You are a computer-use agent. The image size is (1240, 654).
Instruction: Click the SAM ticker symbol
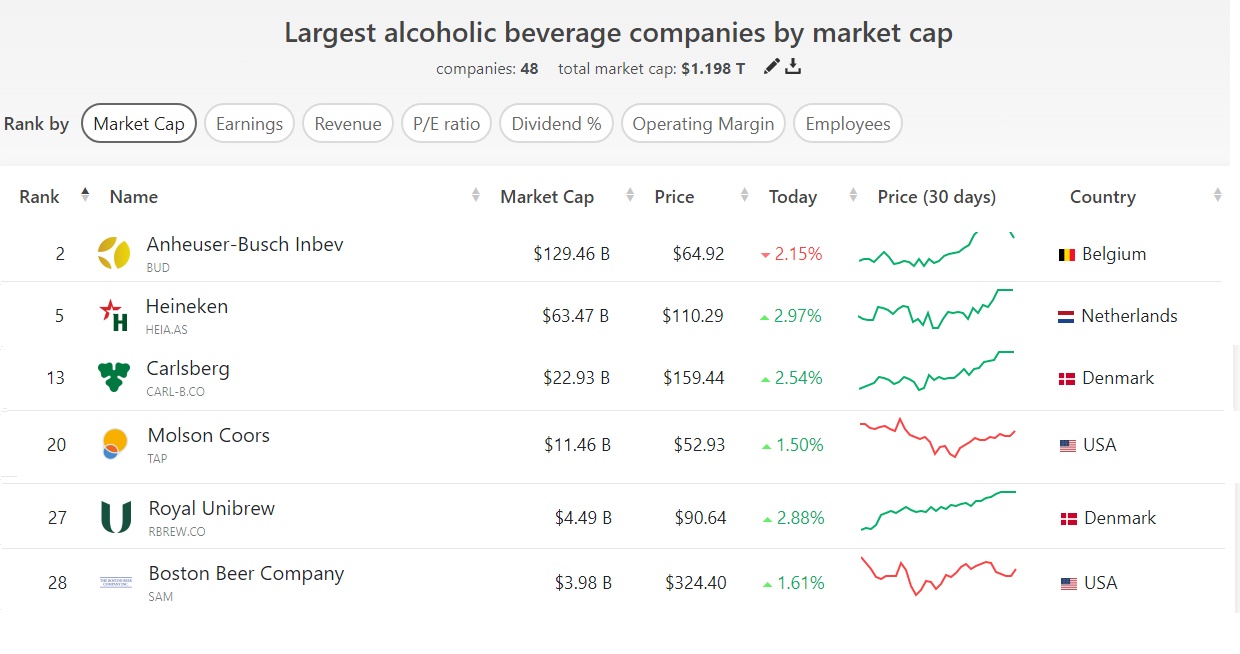[160, 597]
